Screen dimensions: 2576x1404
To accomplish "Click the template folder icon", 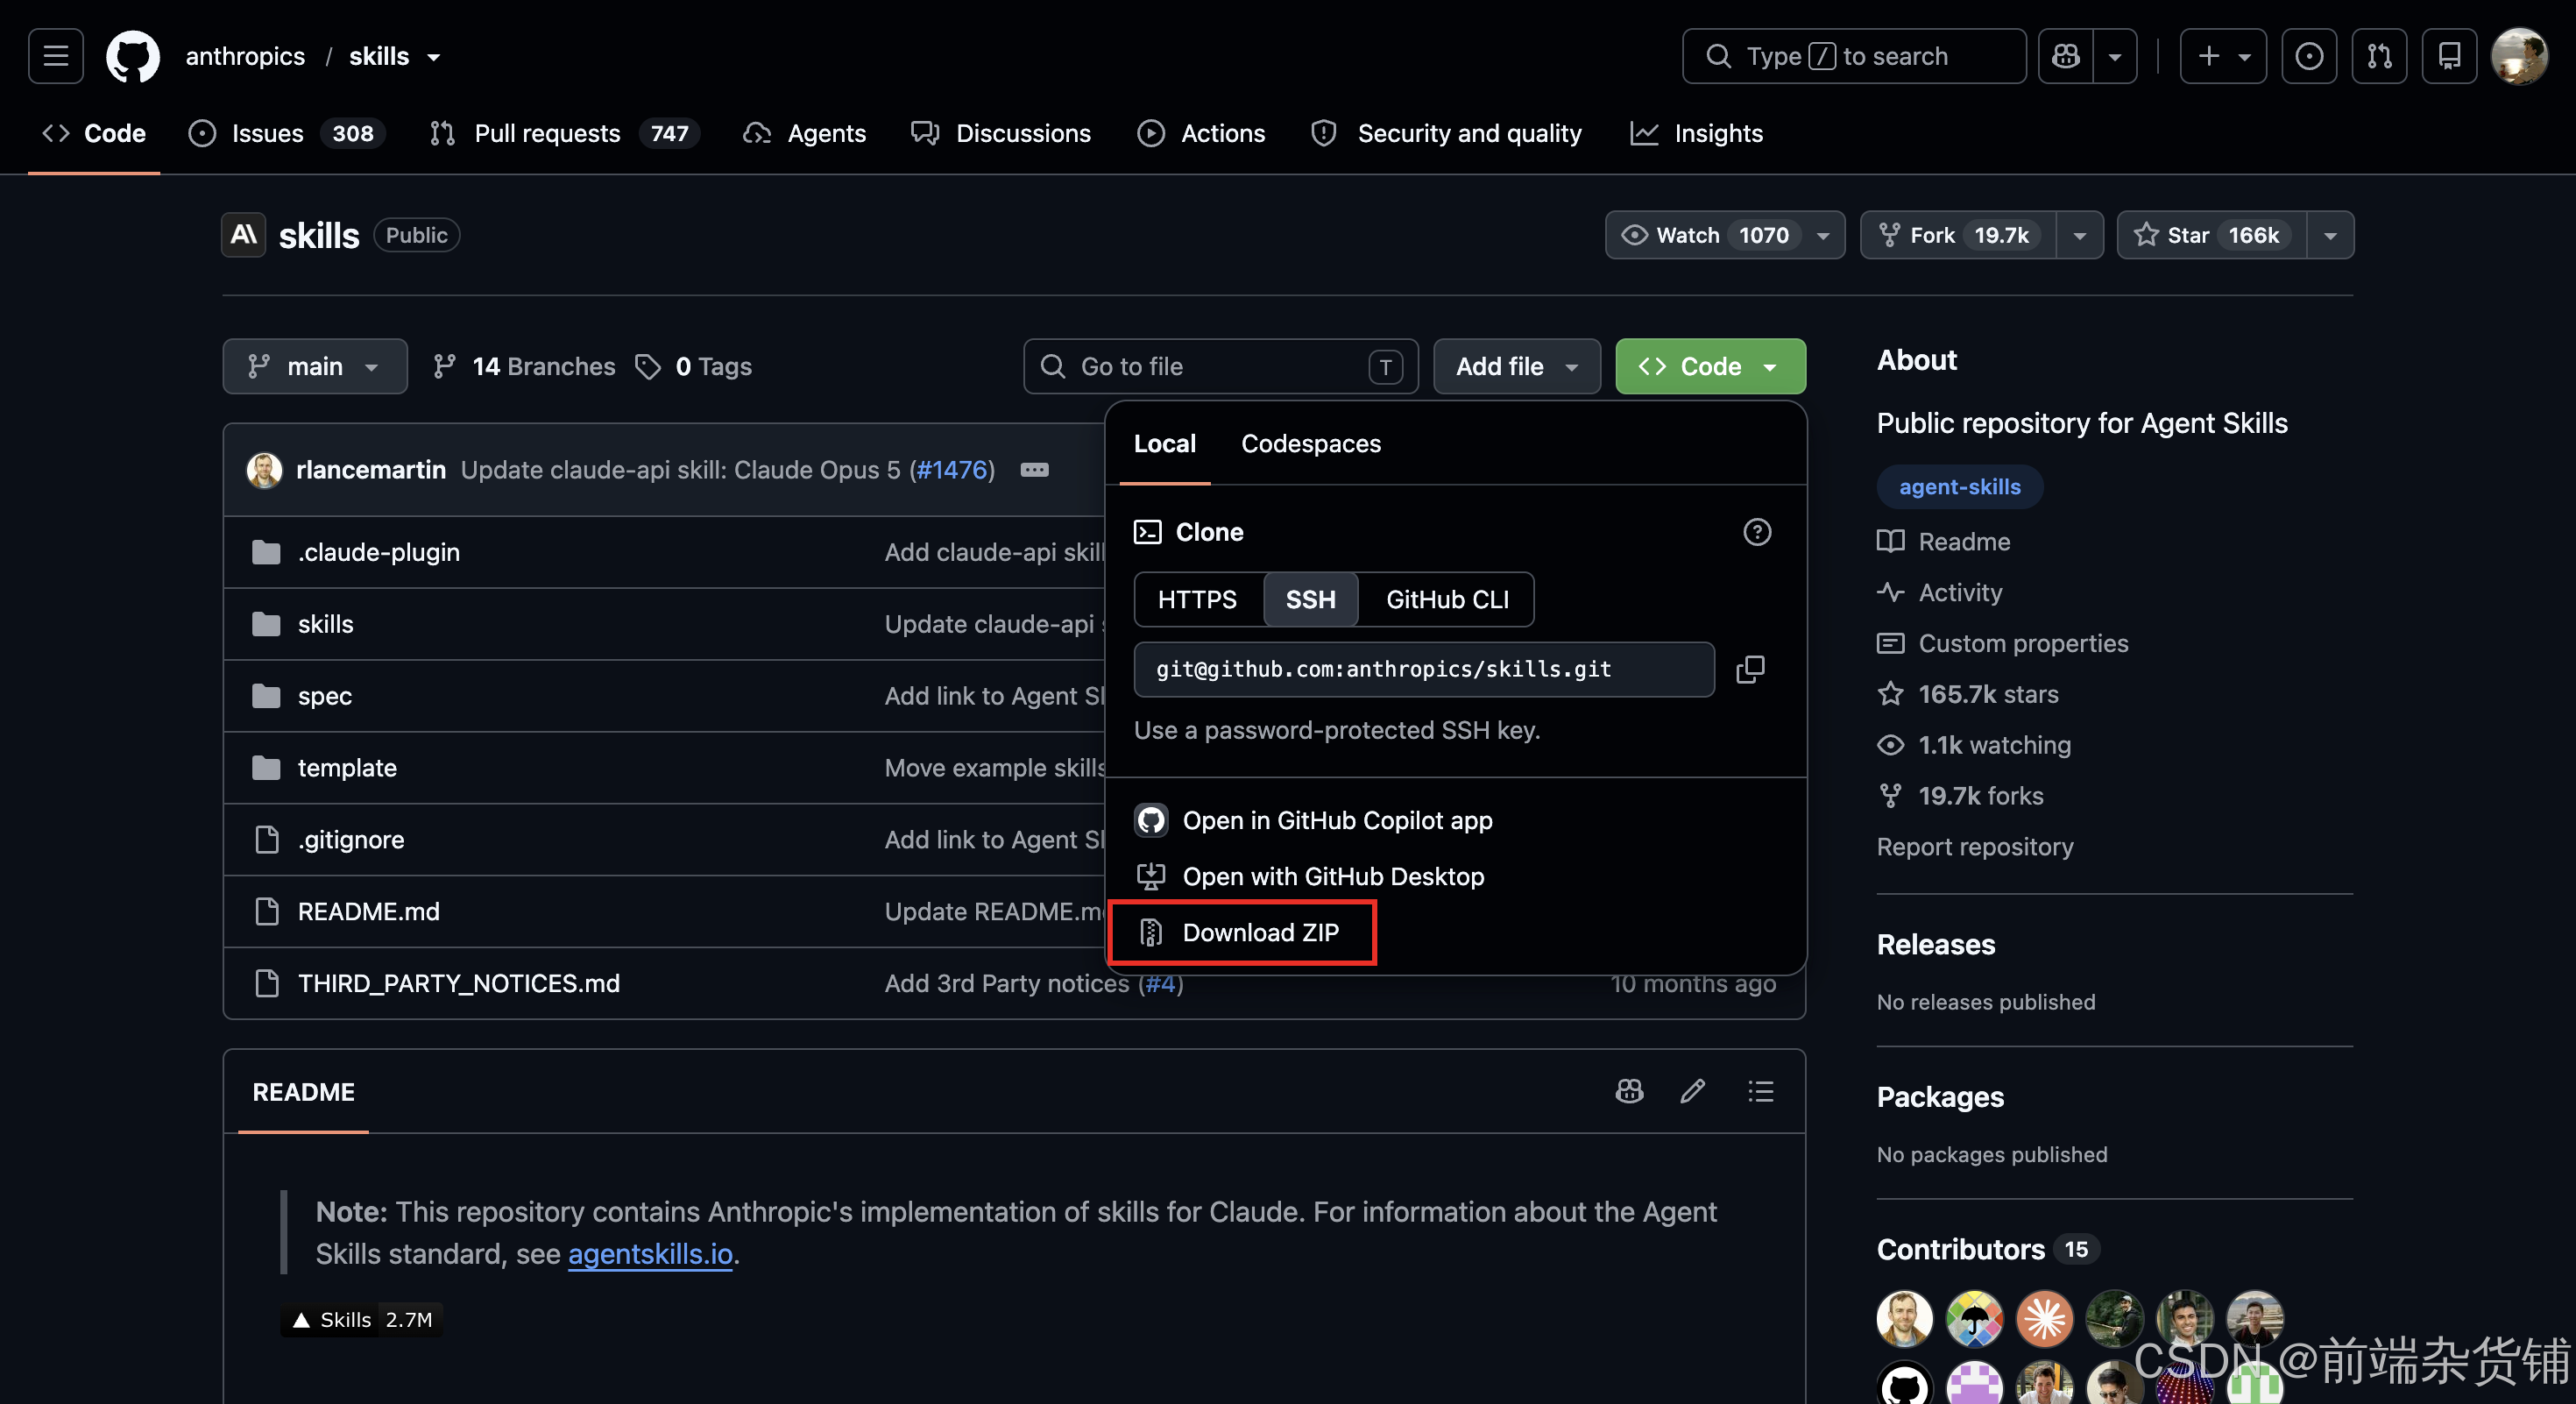I will point(266,768).
